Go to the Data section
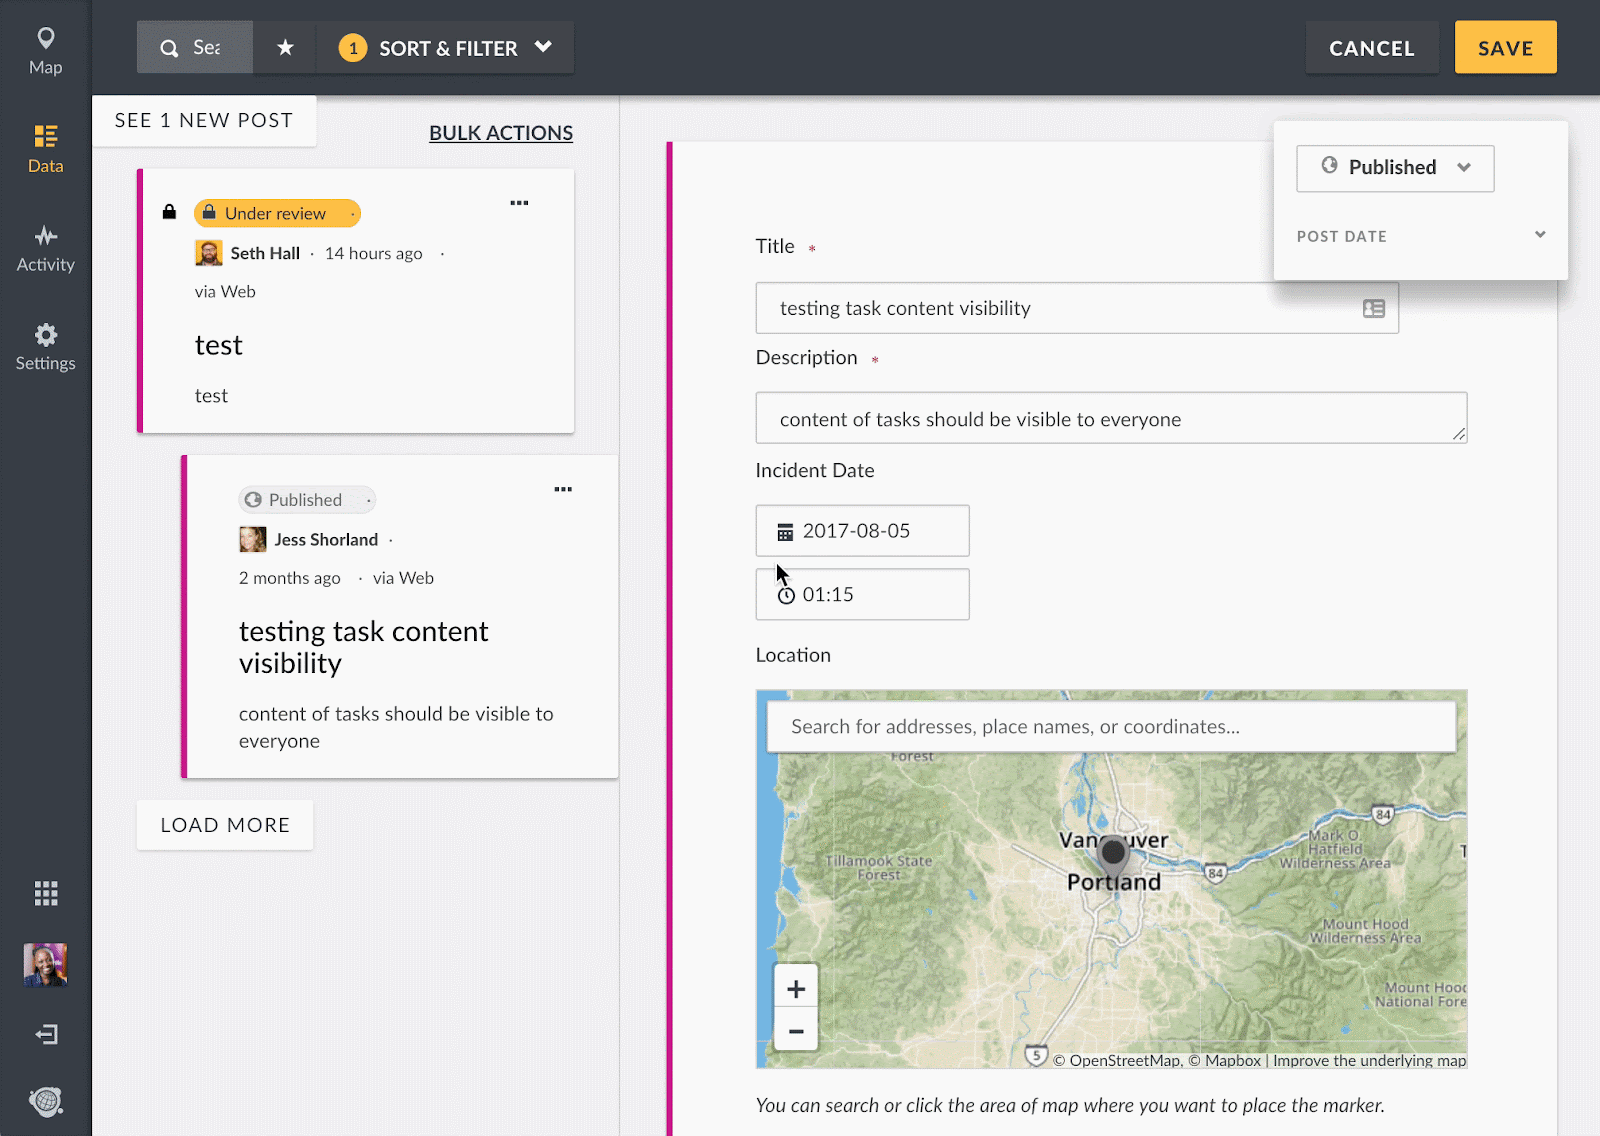The image size is (1600, 1136). coord(45,149)
